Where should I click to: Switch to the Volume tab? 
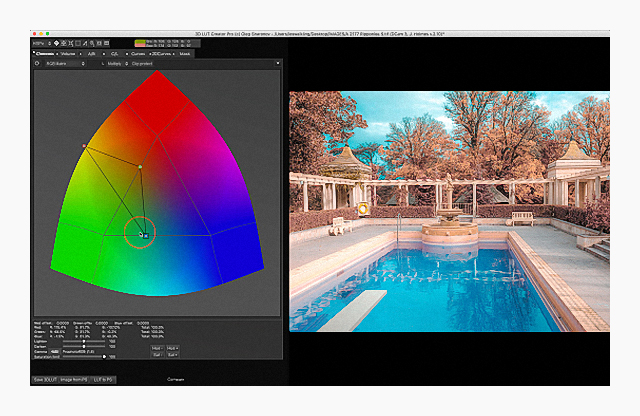[68, 54]
